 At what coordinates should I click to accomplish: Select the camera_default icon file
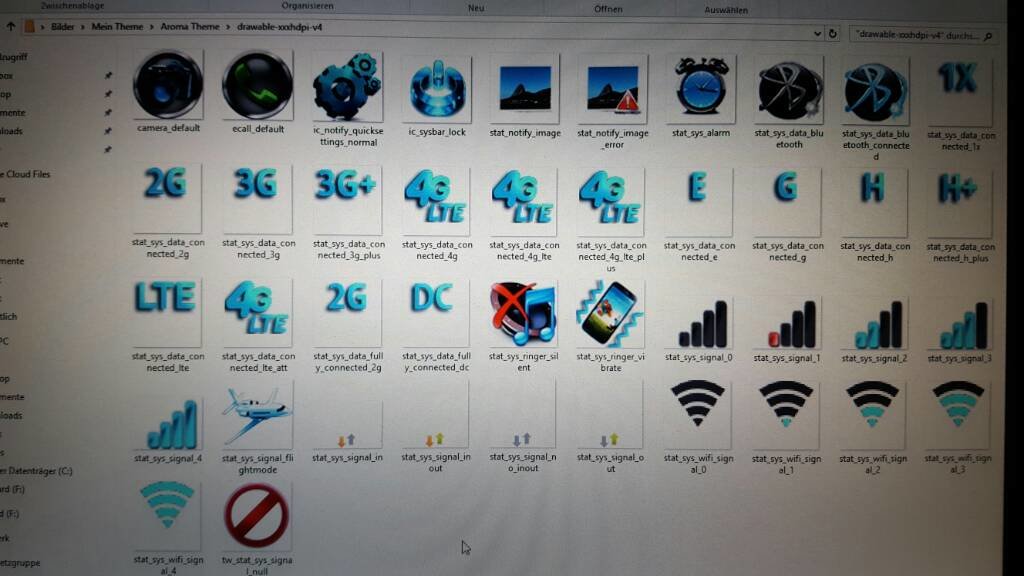point(168,86)
